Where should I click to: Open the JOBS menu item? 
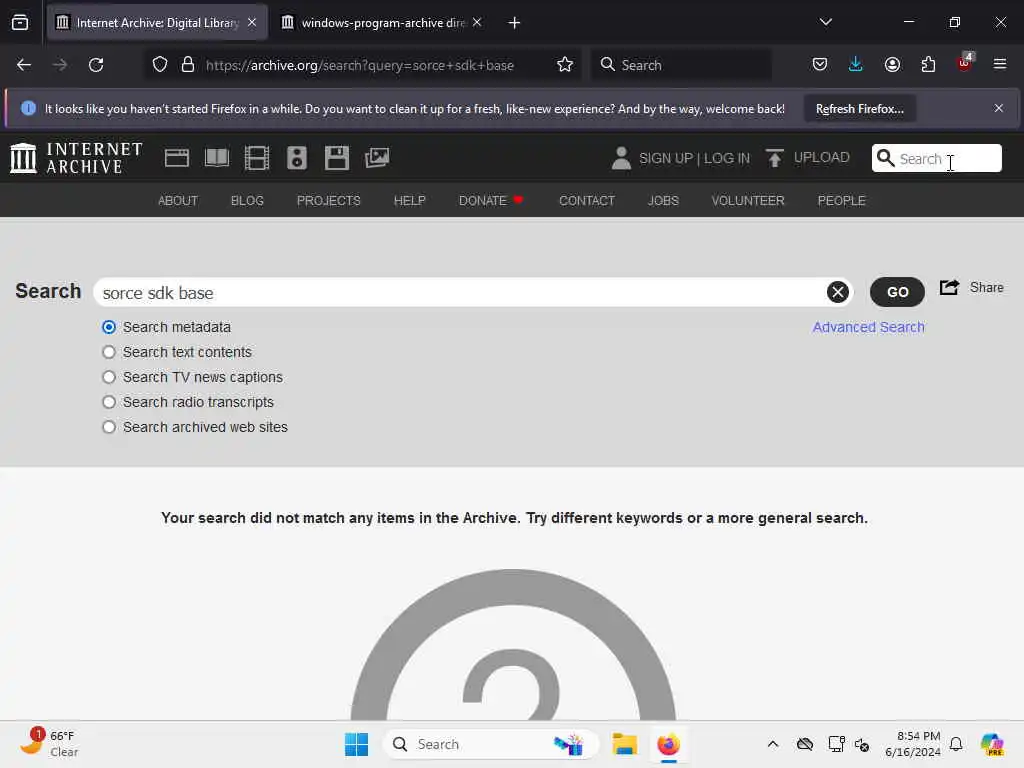tap(663, 200)
